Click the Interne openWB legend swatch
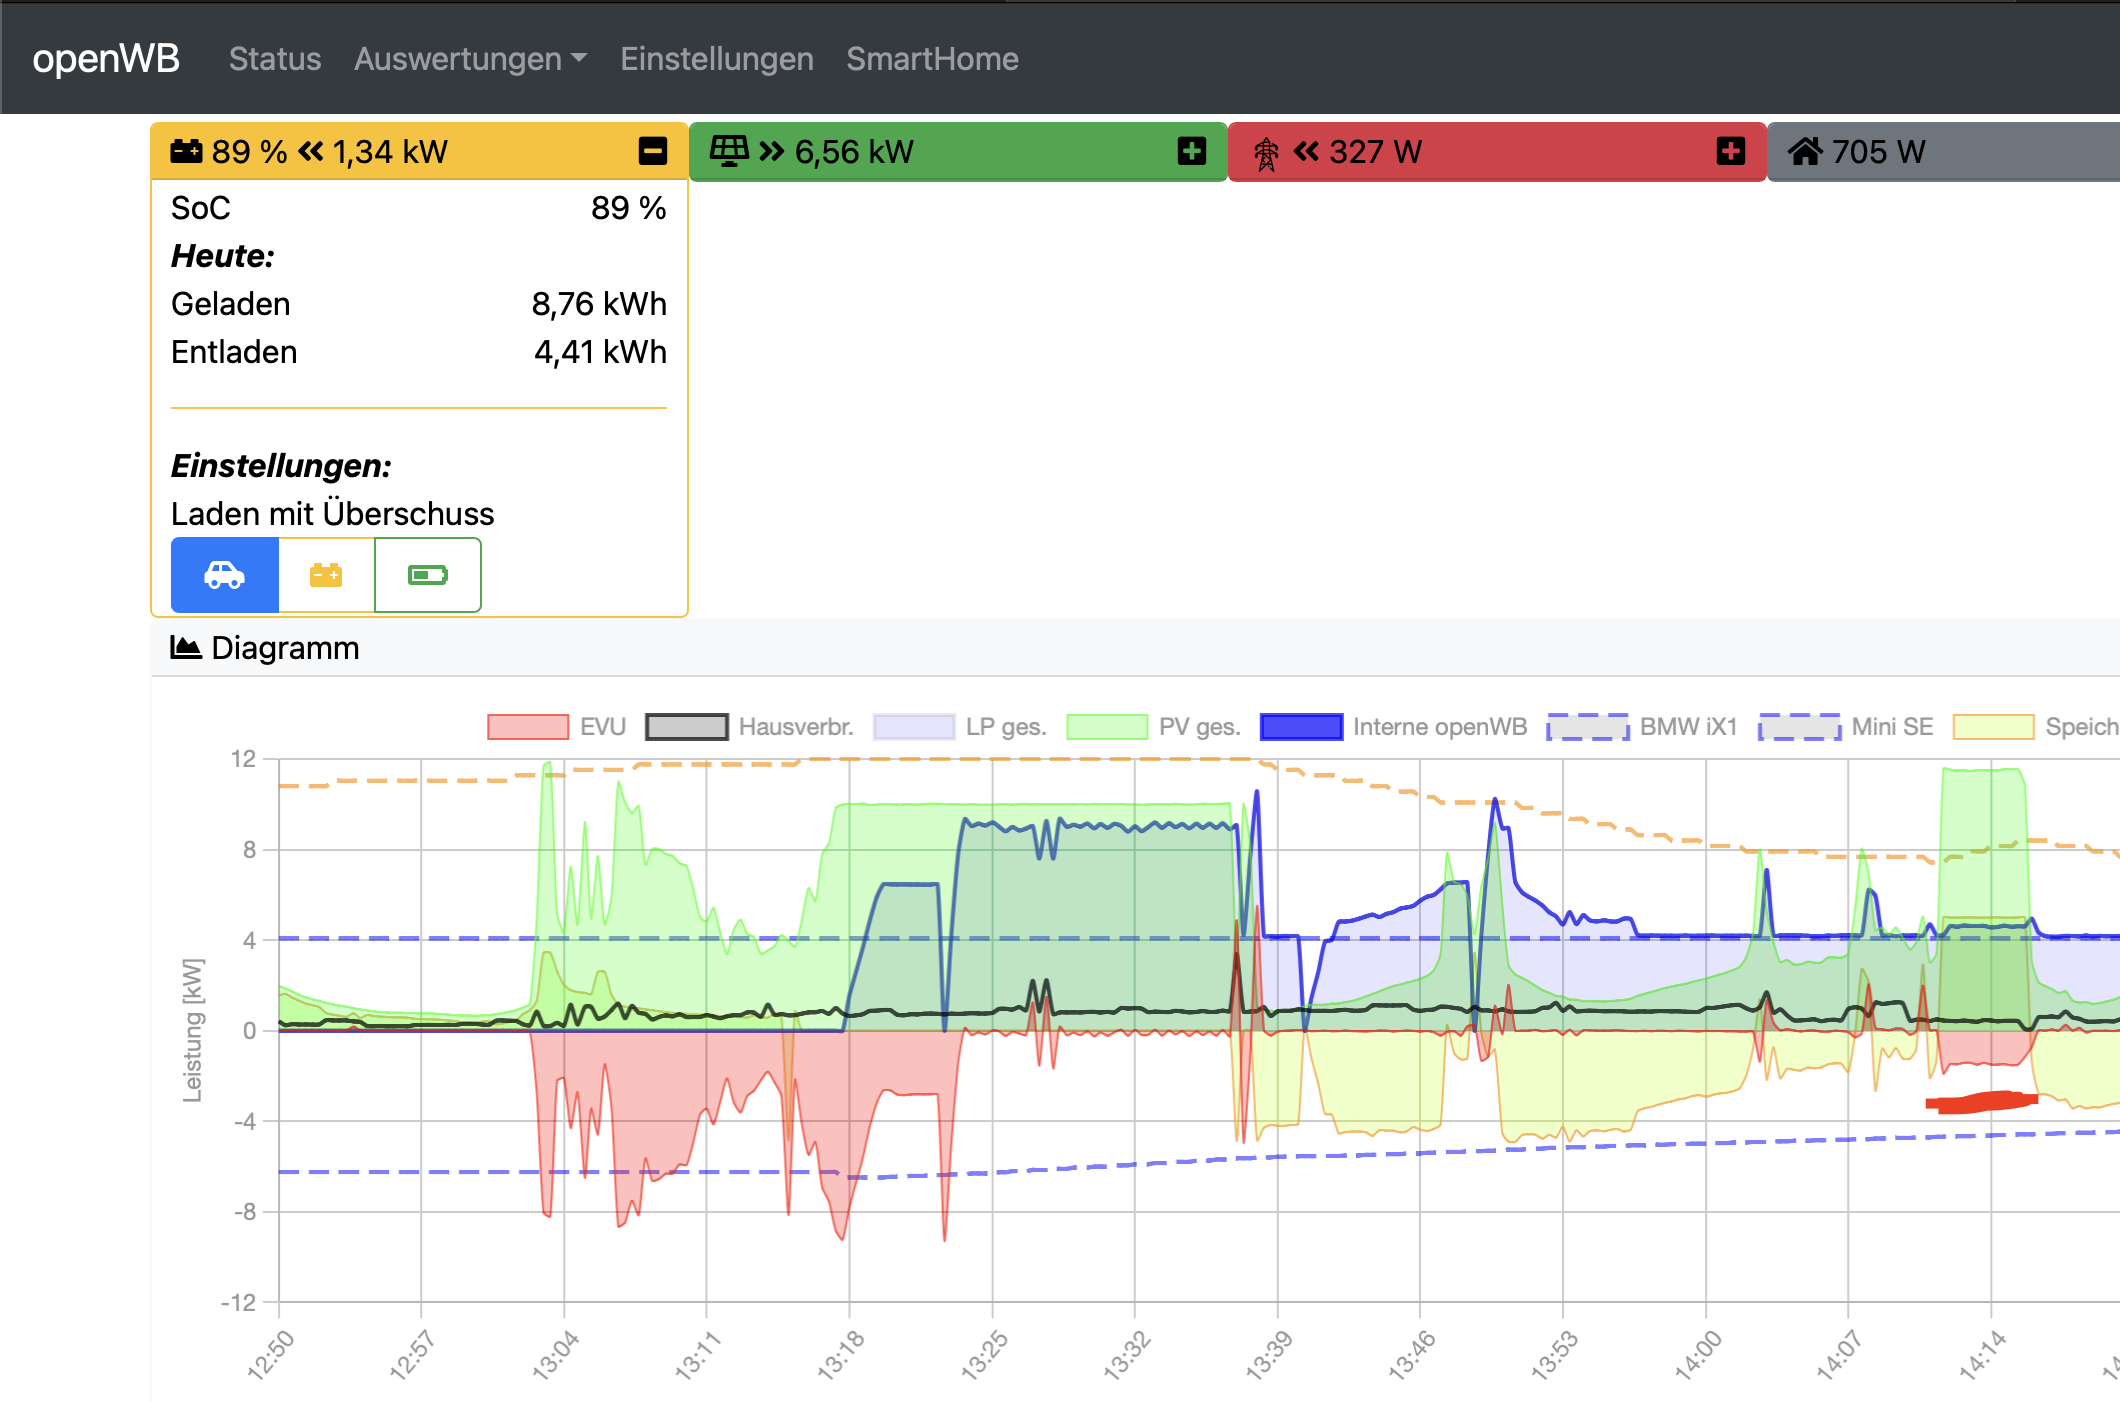The height and width of the screenshot is (1402, 2120). tap(1301, 727)
